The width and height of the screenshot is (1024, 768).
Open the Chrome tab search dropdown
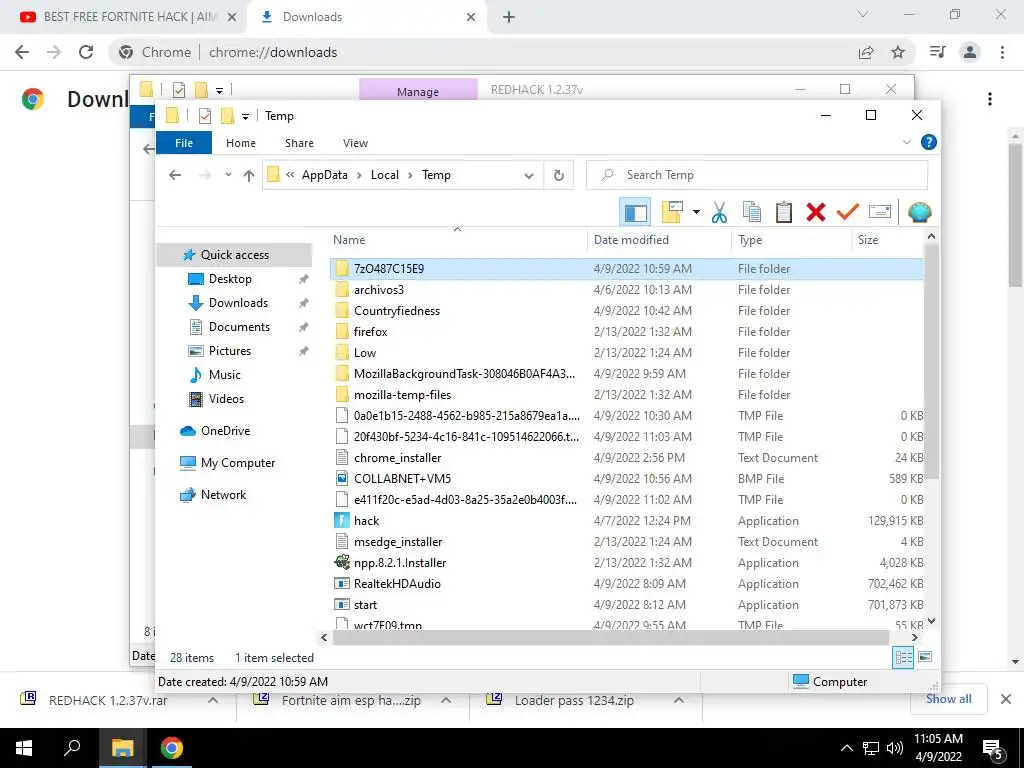point(863,14)
